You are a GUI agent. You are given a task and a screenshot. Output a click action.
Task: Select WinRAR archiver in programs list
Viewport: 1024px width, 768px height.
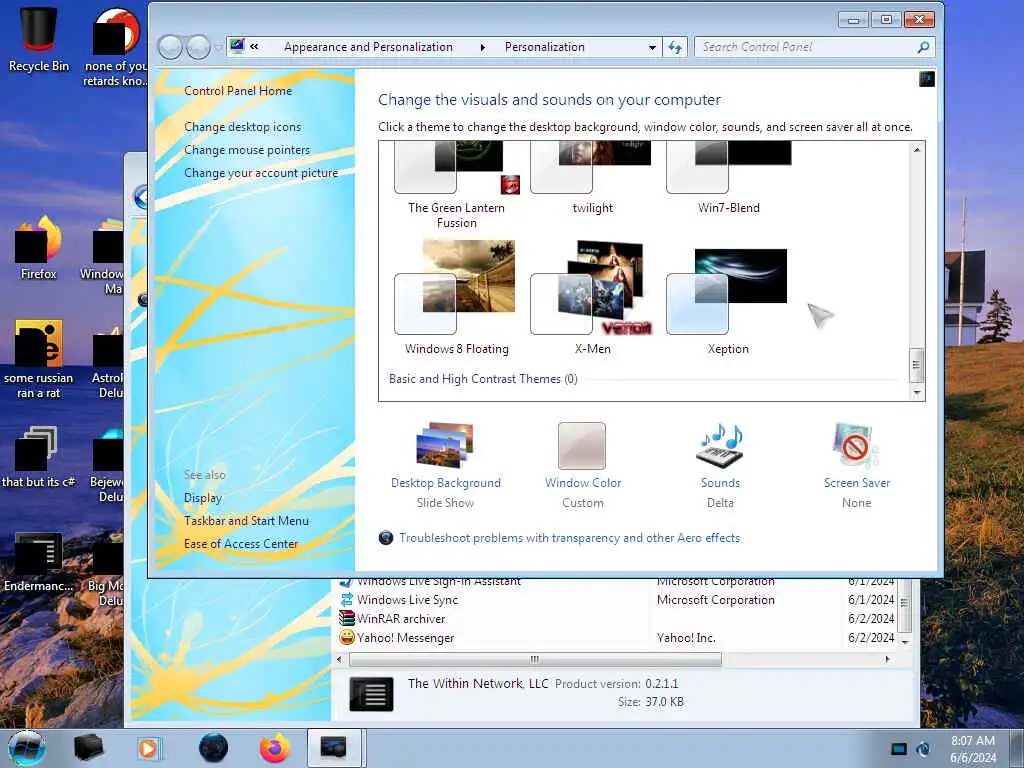point(401,618)
